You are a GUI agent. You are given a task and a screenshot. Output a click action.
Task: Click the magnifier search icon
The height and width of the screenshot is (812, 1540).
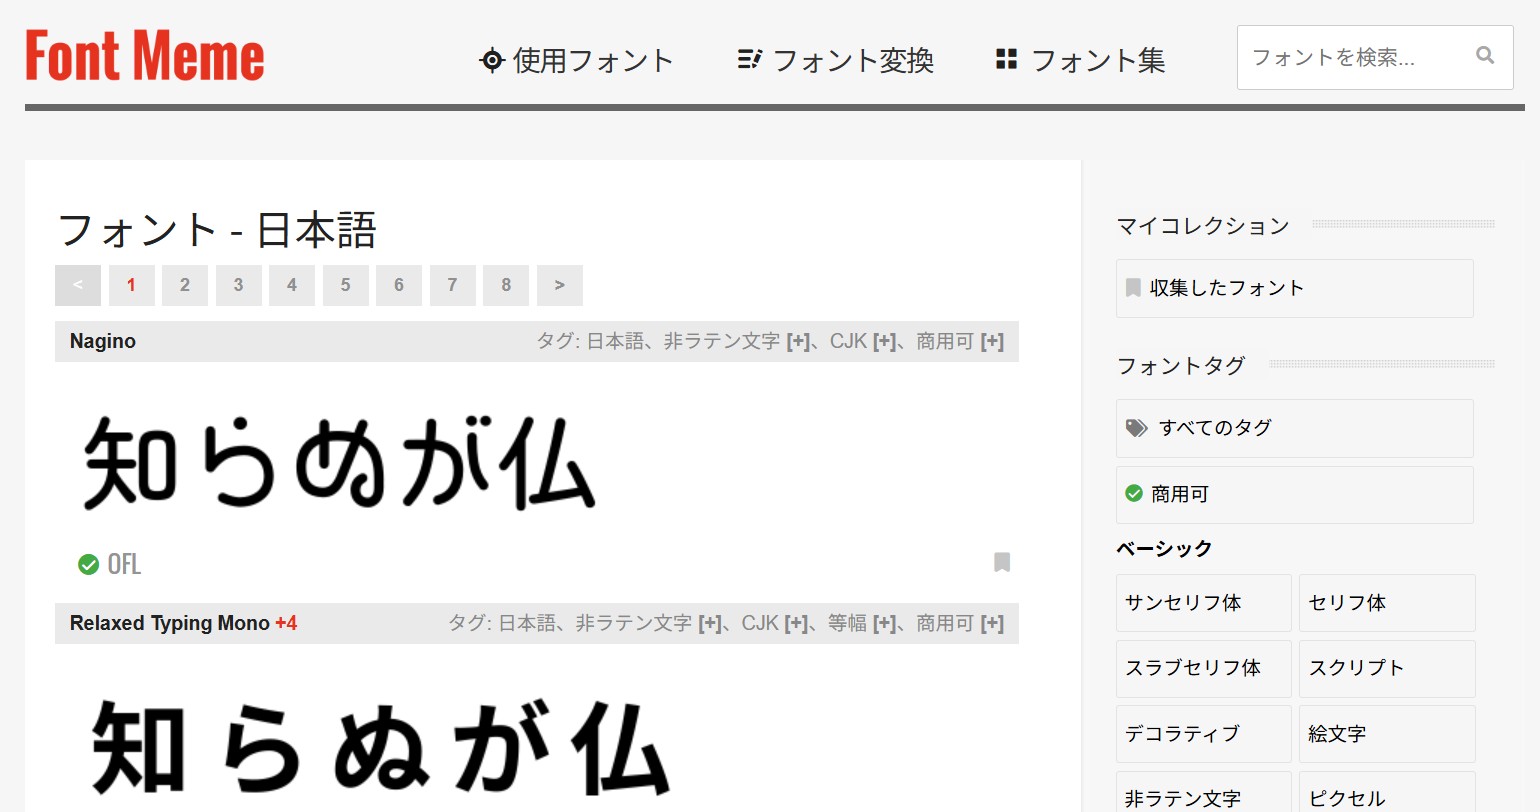click(1485, 56)
